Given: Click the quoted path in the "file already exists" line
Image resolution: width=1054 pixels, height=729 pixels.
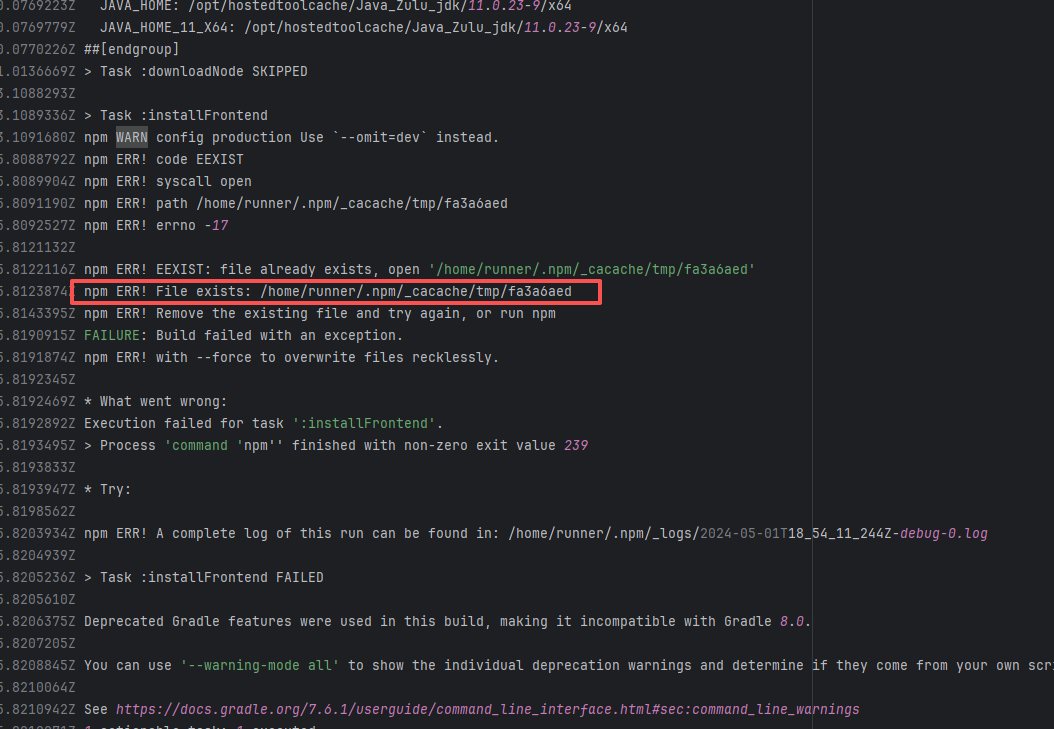Looking at the screenshot, I should (x=591, y=269).
